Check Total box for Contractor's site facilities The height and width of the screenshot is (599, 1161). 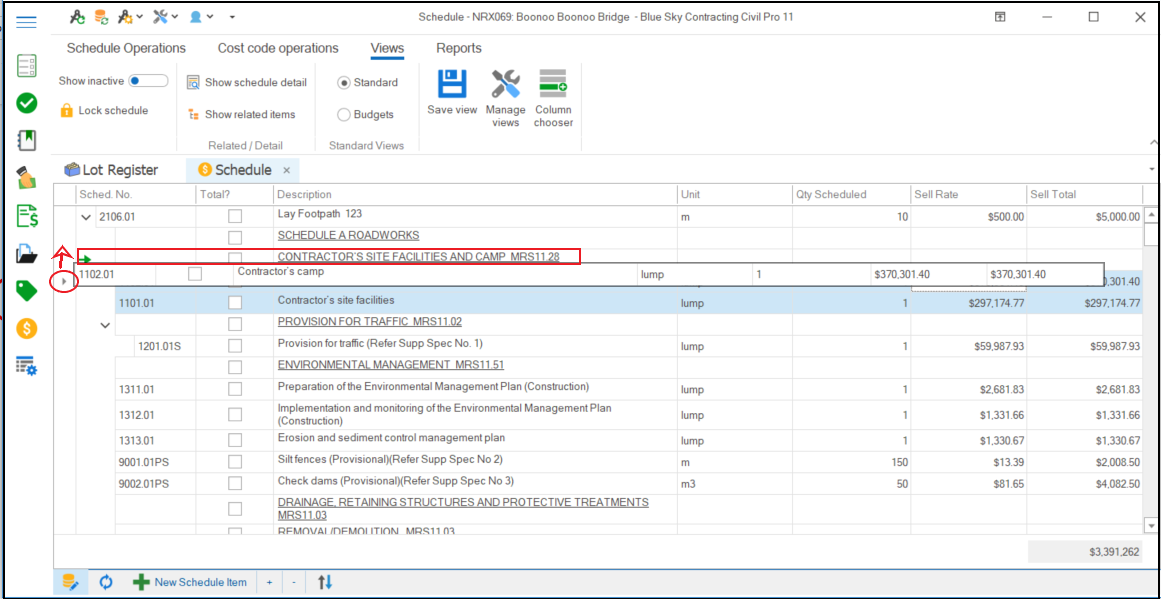[235, 303]
